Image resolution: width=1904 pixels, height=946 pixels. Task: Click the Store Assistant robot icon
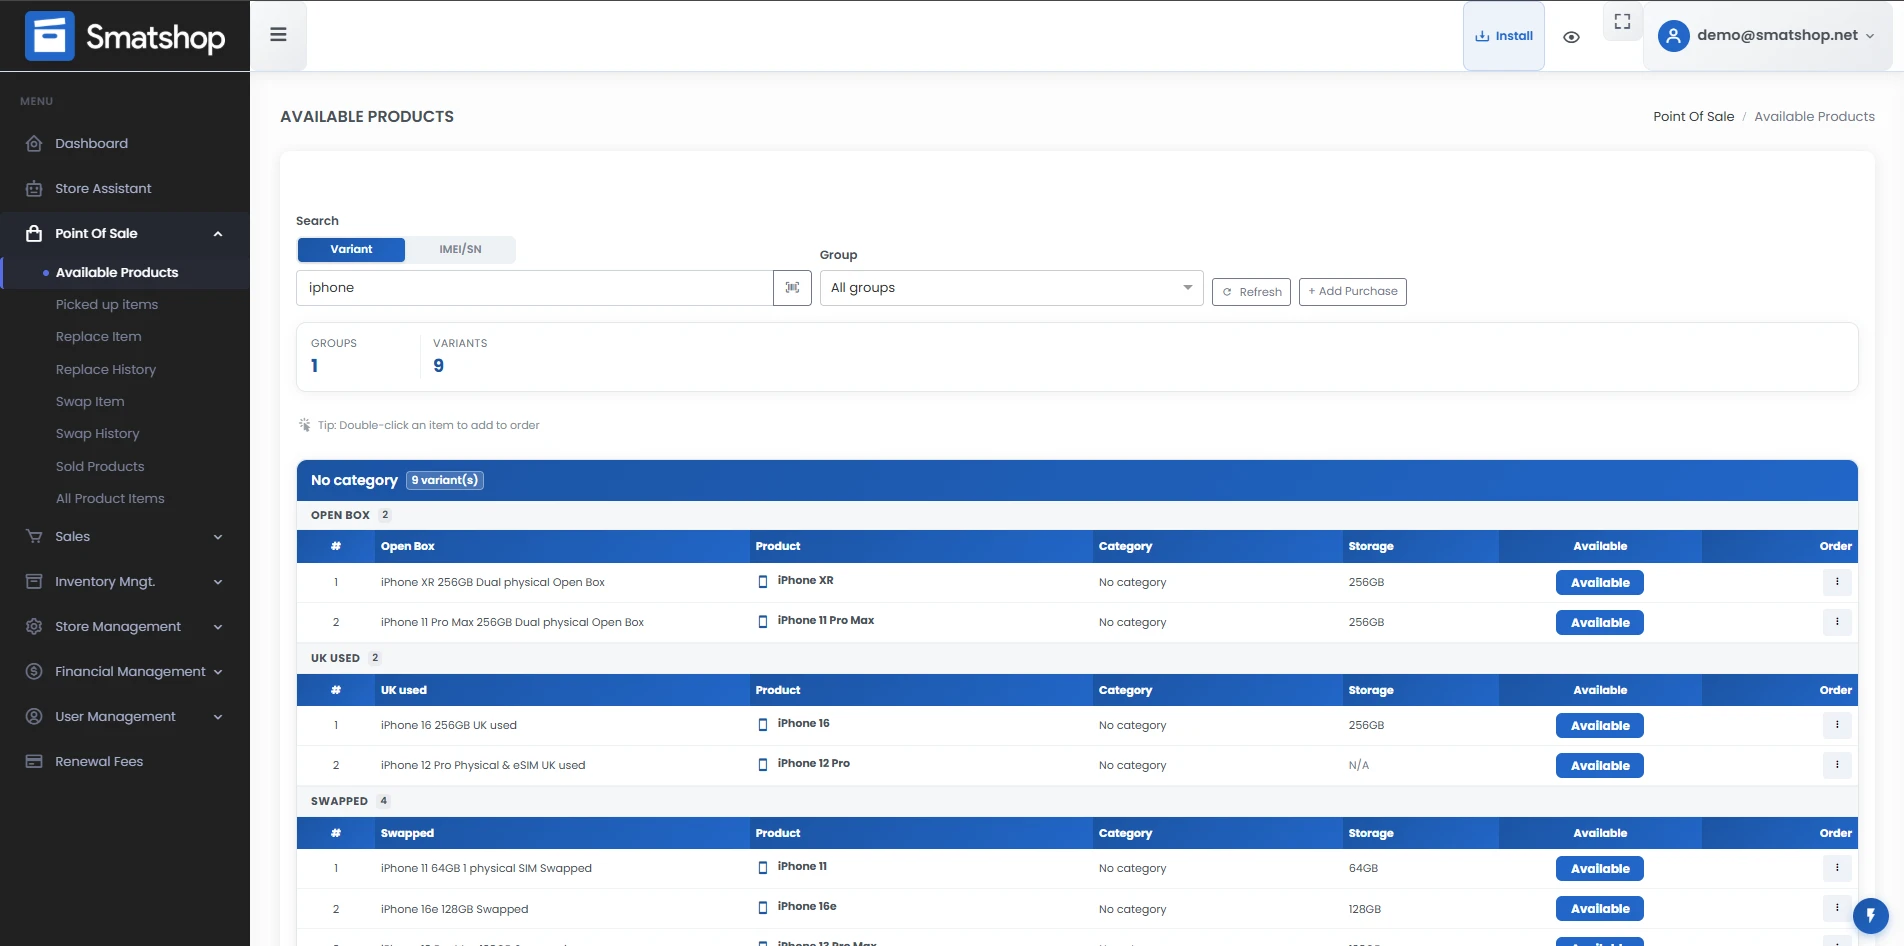pos(34,189)
